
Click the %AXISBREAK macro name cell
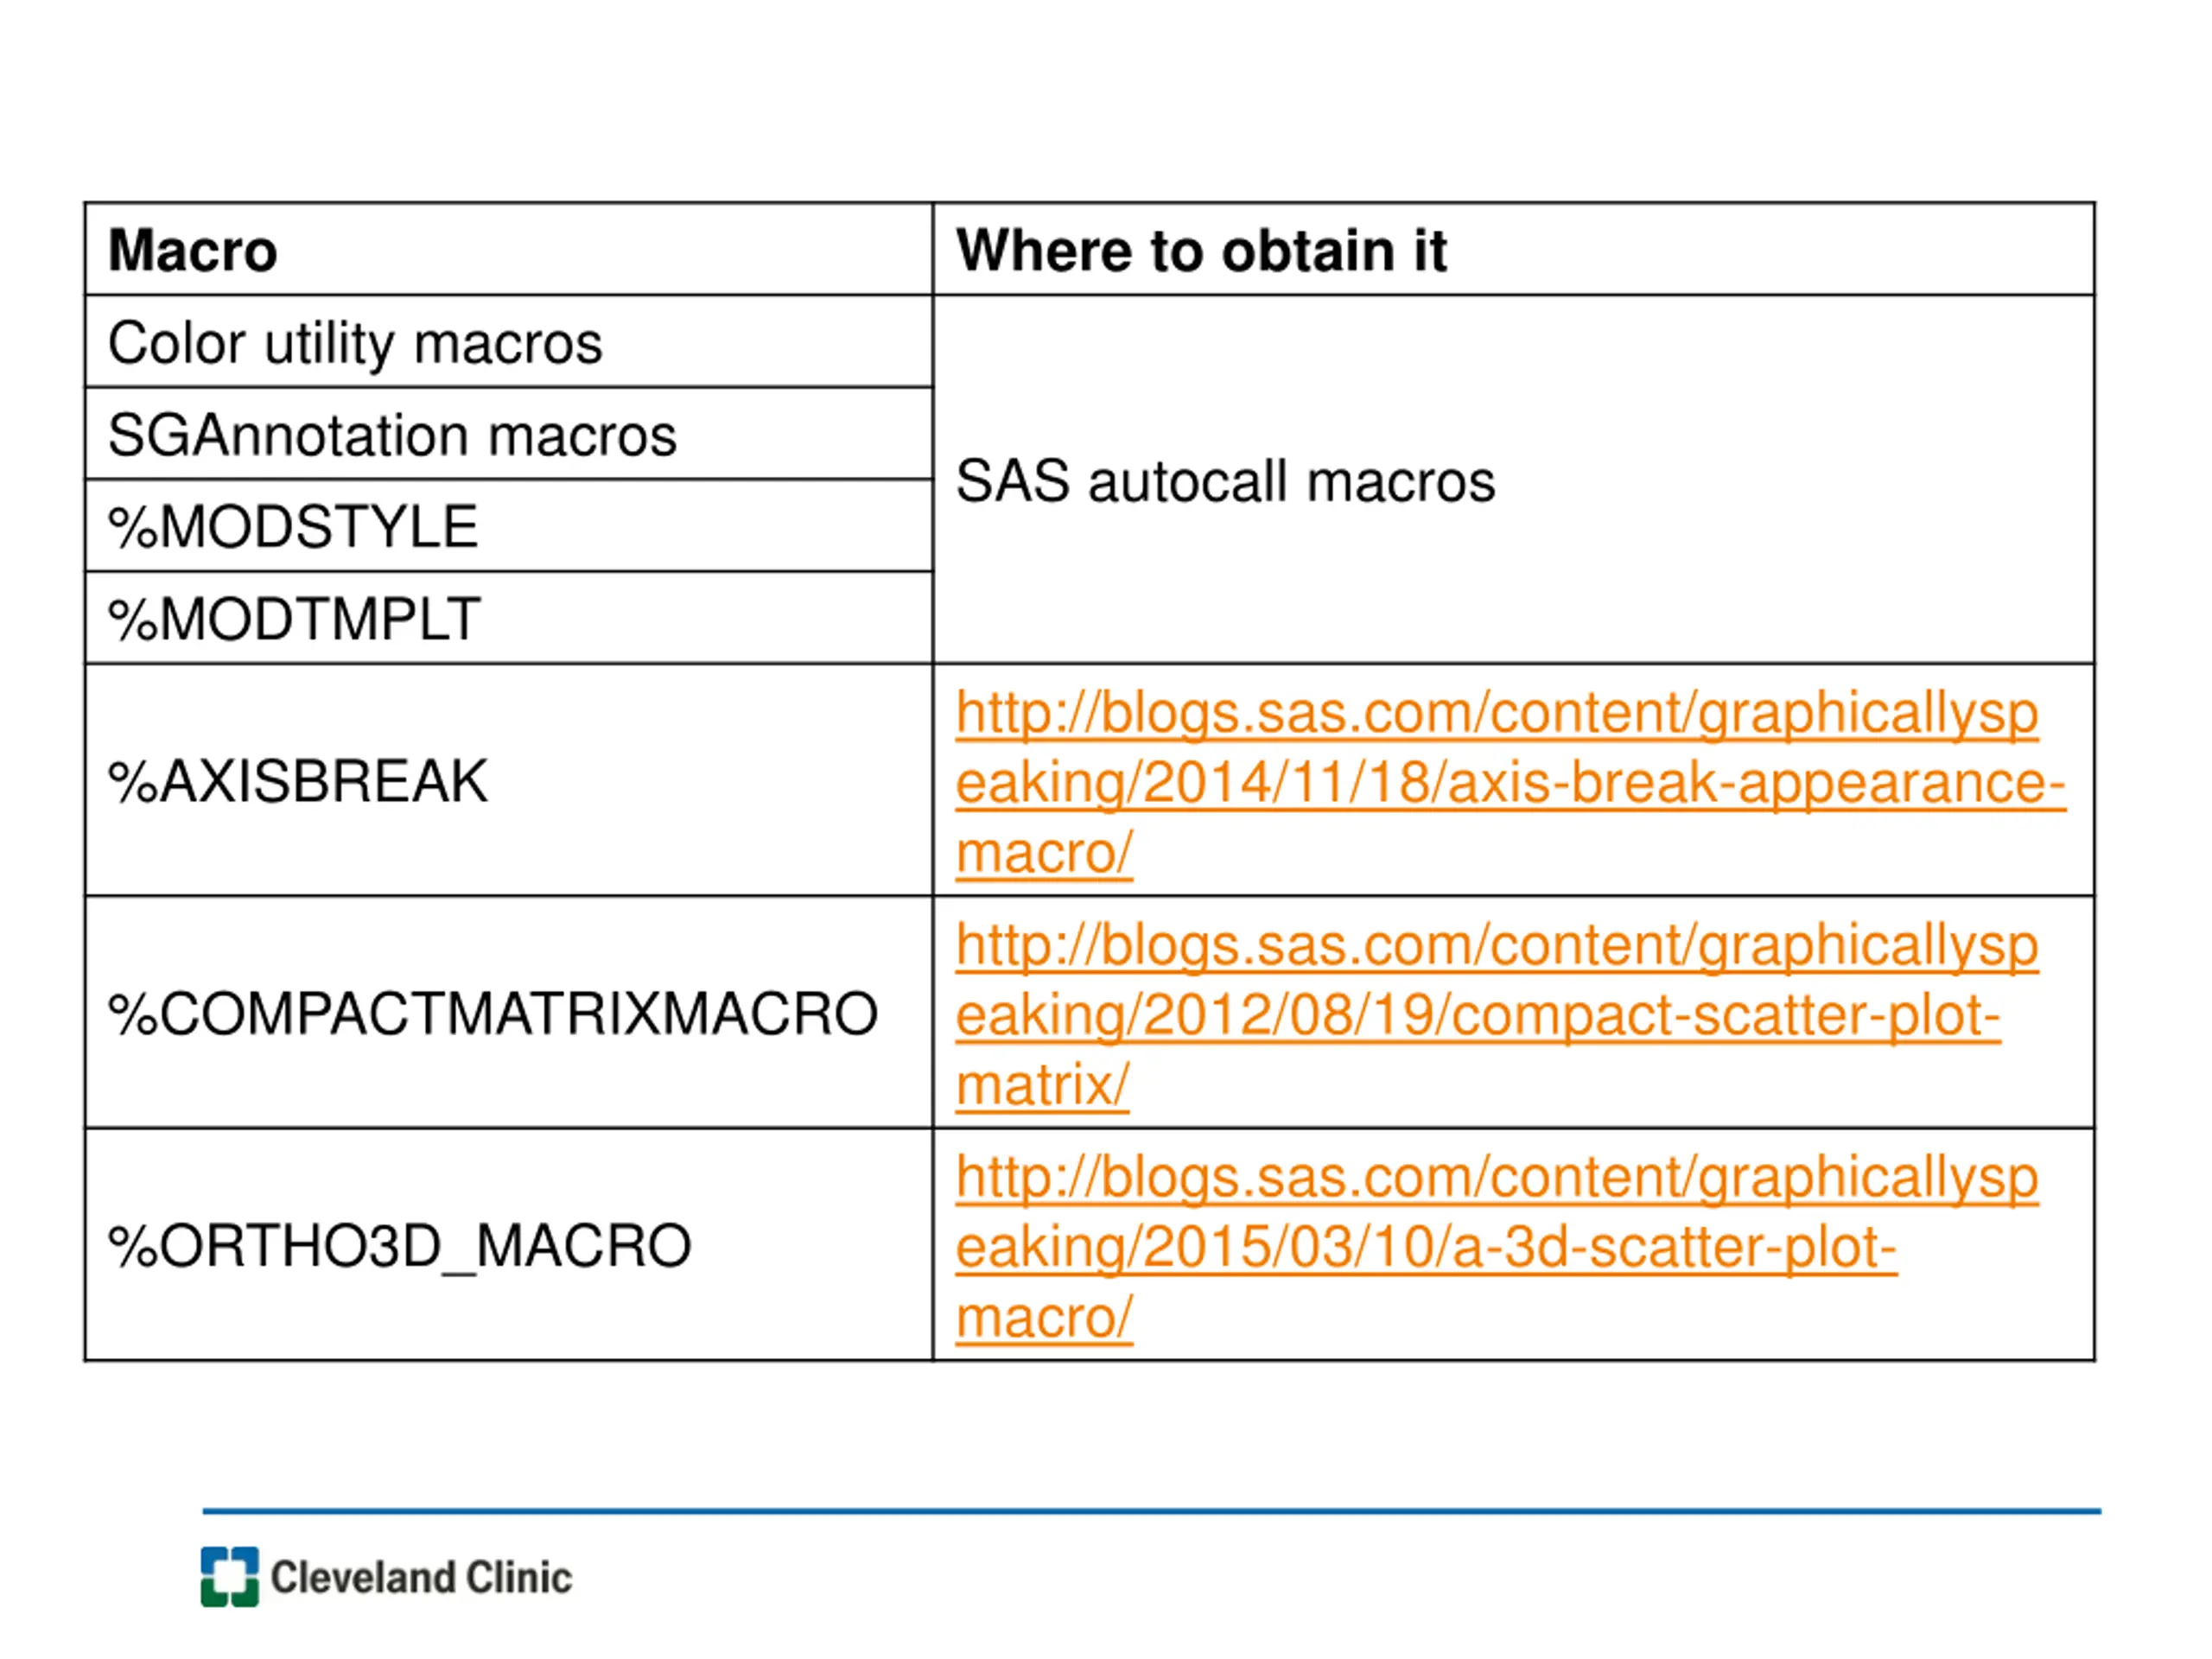(x=509, y=780)
